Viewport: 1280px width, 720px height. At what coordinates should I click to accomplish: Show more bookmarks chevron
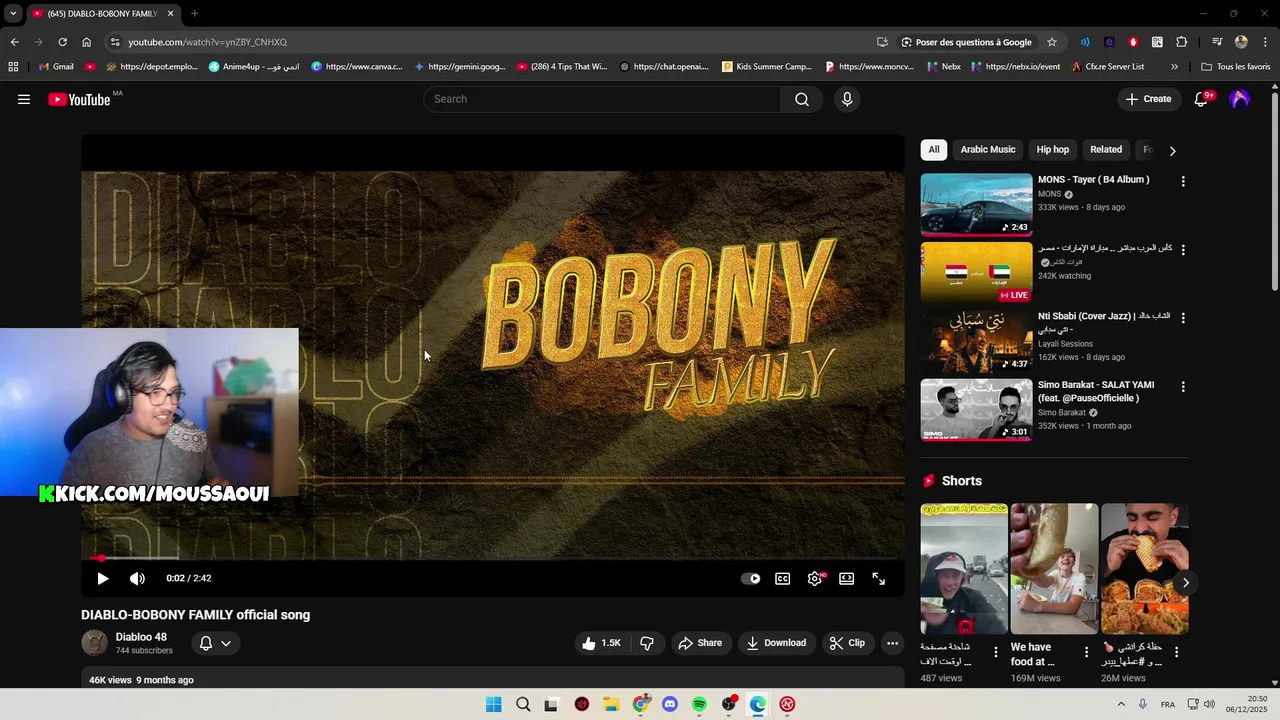click(1174, 67)
